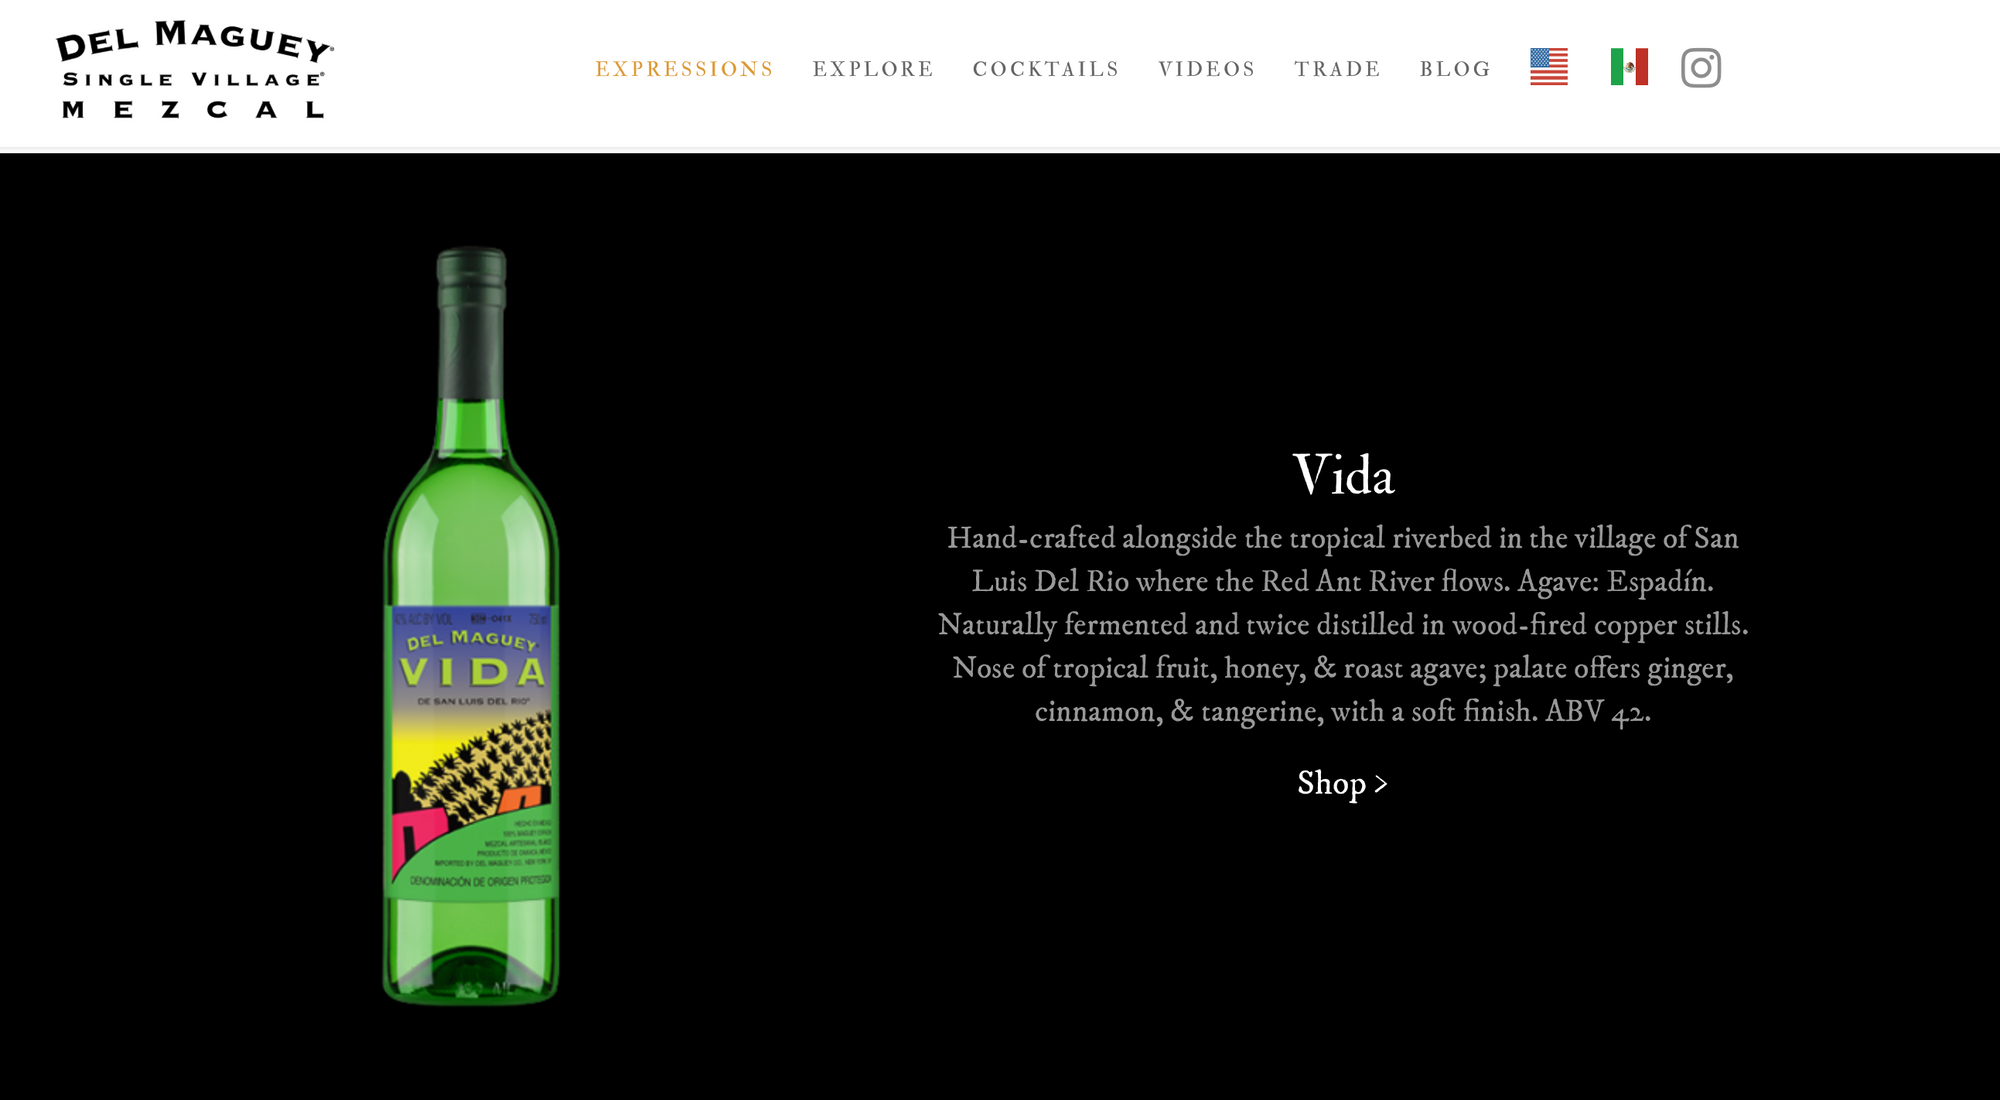This screenshot has width=2000, height=1100.
Task: Click the Vida description paragraph text
Action: point(1343,624)
